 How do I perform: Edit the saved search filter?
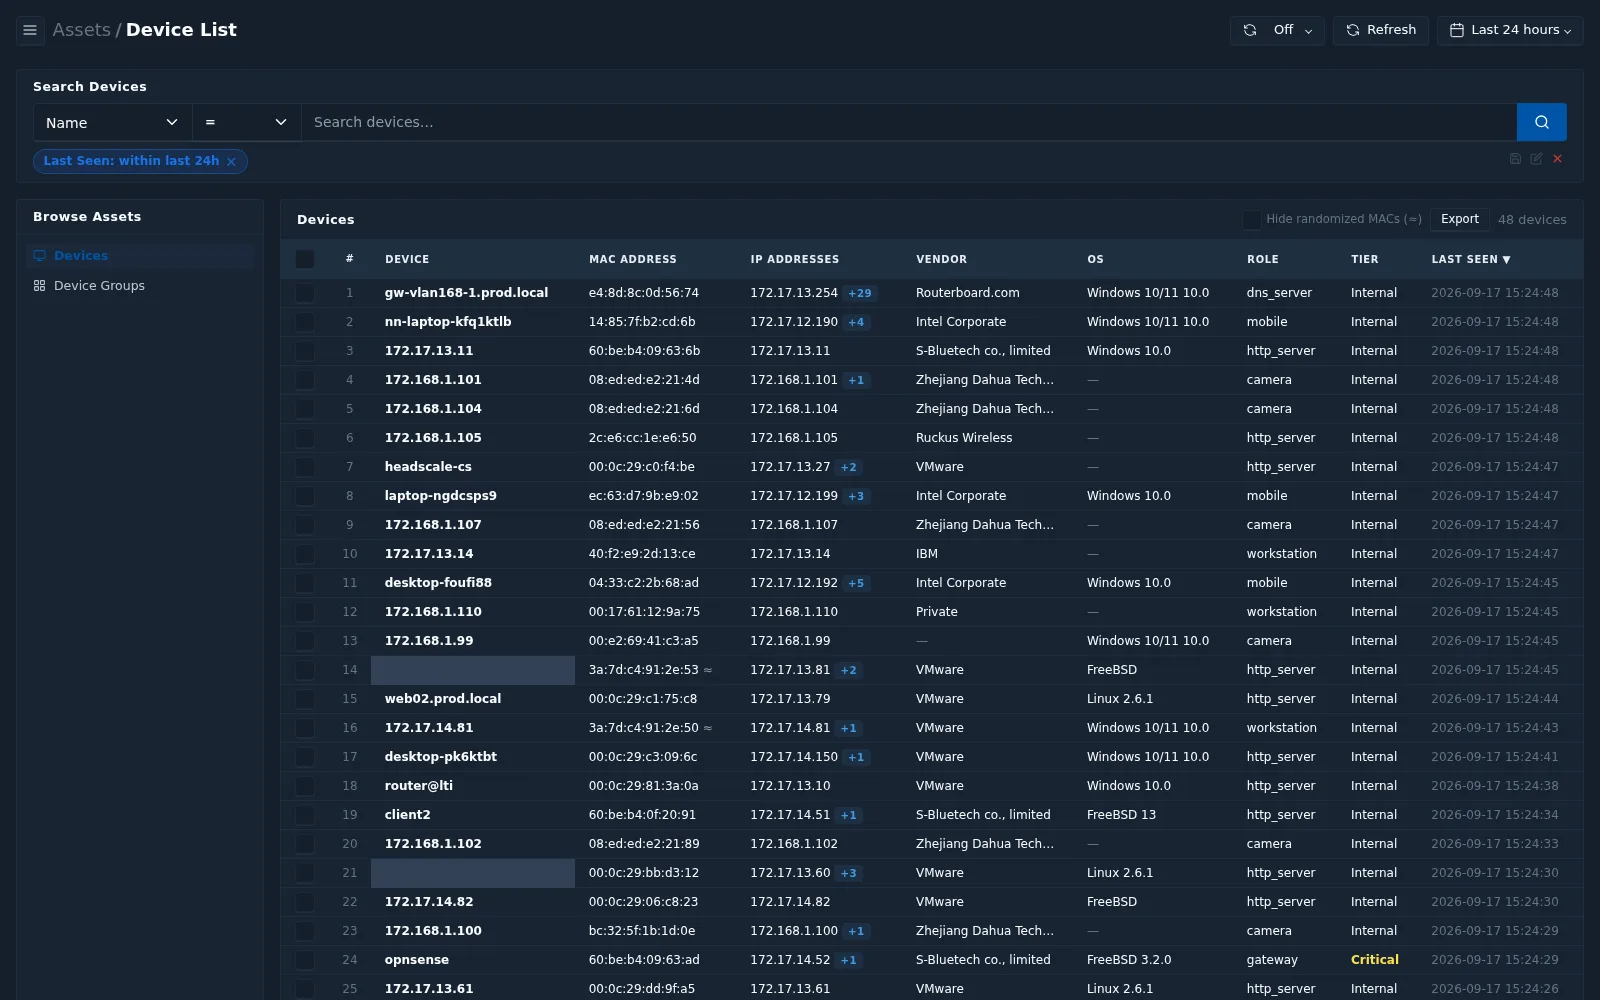coord(1536,159)
